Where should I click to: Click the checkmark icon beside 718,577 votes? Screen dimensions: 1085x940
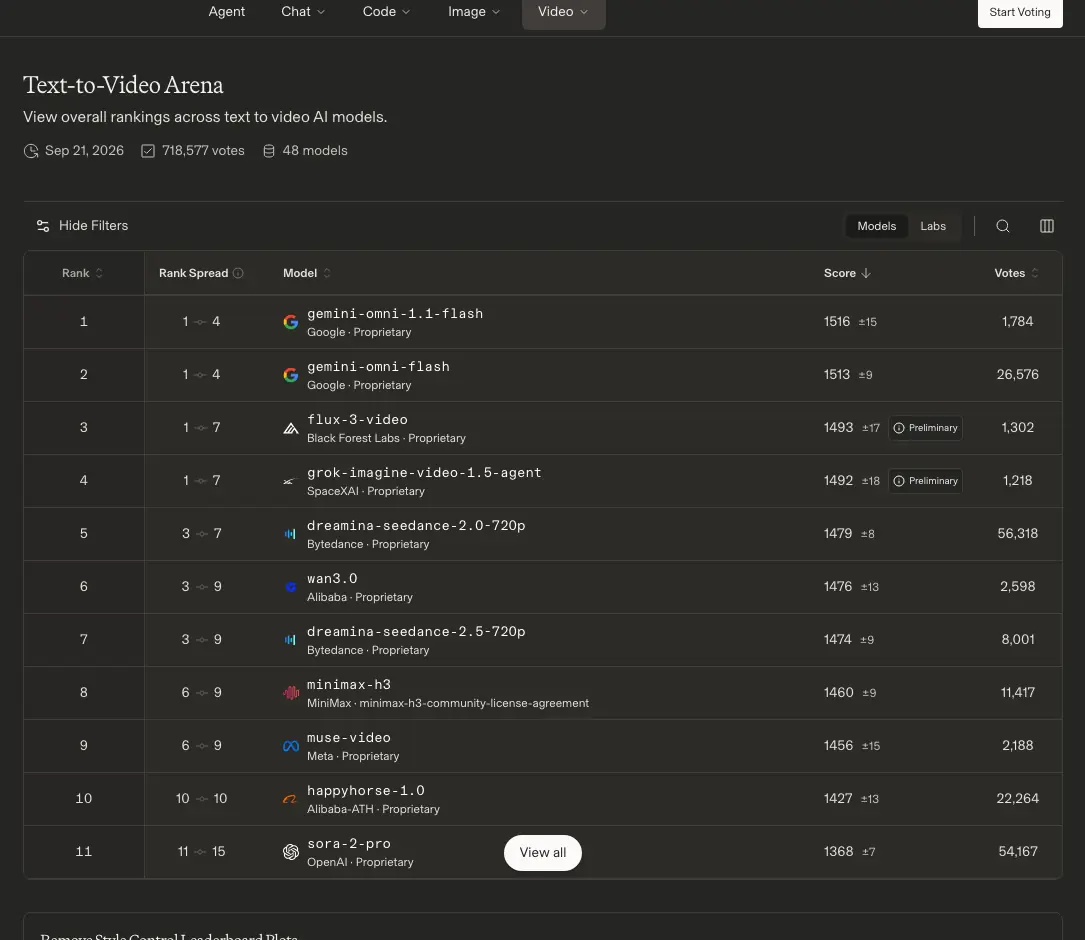coord(148,151)
